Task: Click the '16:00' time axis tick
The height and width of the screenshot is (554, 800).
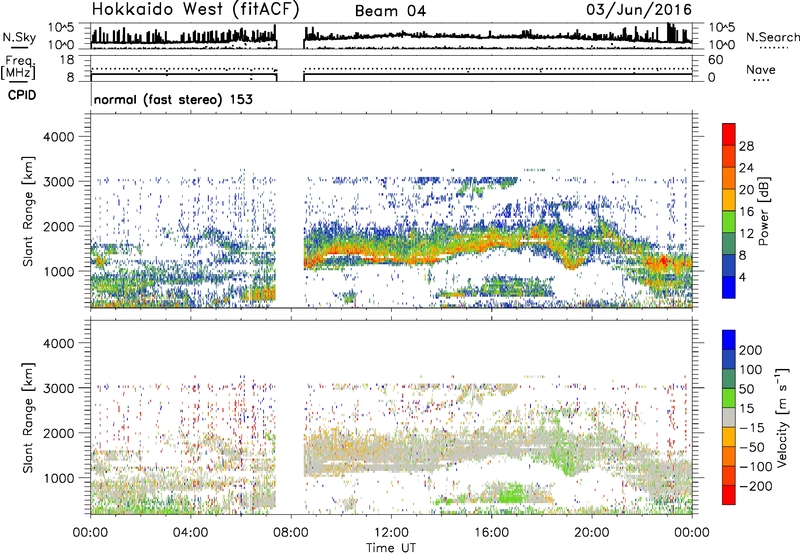Action: 492,533
